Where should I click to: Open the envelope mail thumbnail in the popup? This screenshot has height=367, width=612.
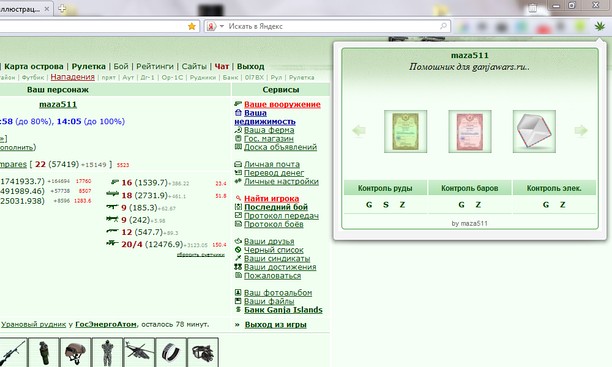click(534, 131)
